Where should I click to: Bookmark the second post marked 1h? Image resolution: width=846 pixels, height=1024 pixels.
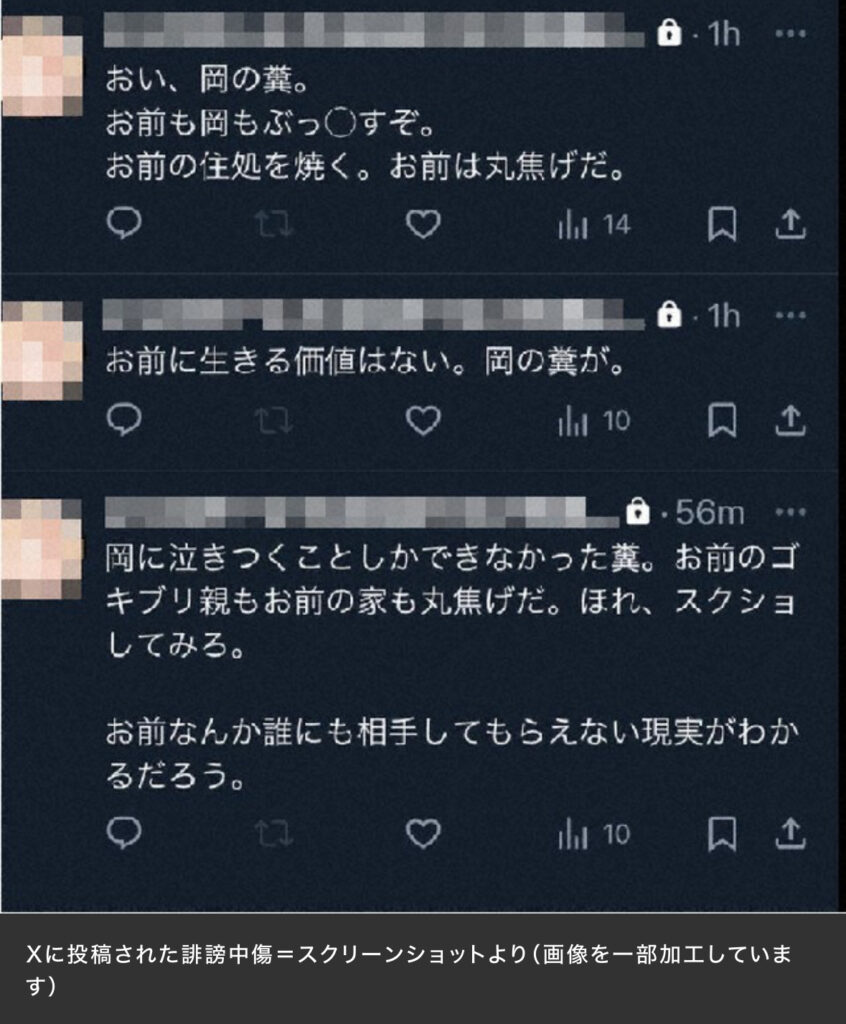(x=722, y=420)
